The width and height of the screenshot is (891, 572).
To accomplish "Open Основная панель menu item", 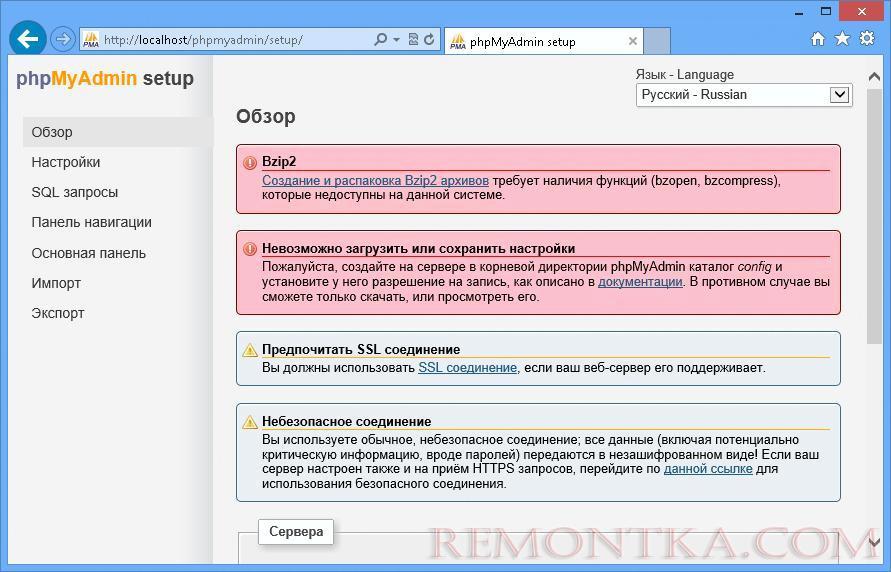I will pyautogui.click(x=89, y=253).
